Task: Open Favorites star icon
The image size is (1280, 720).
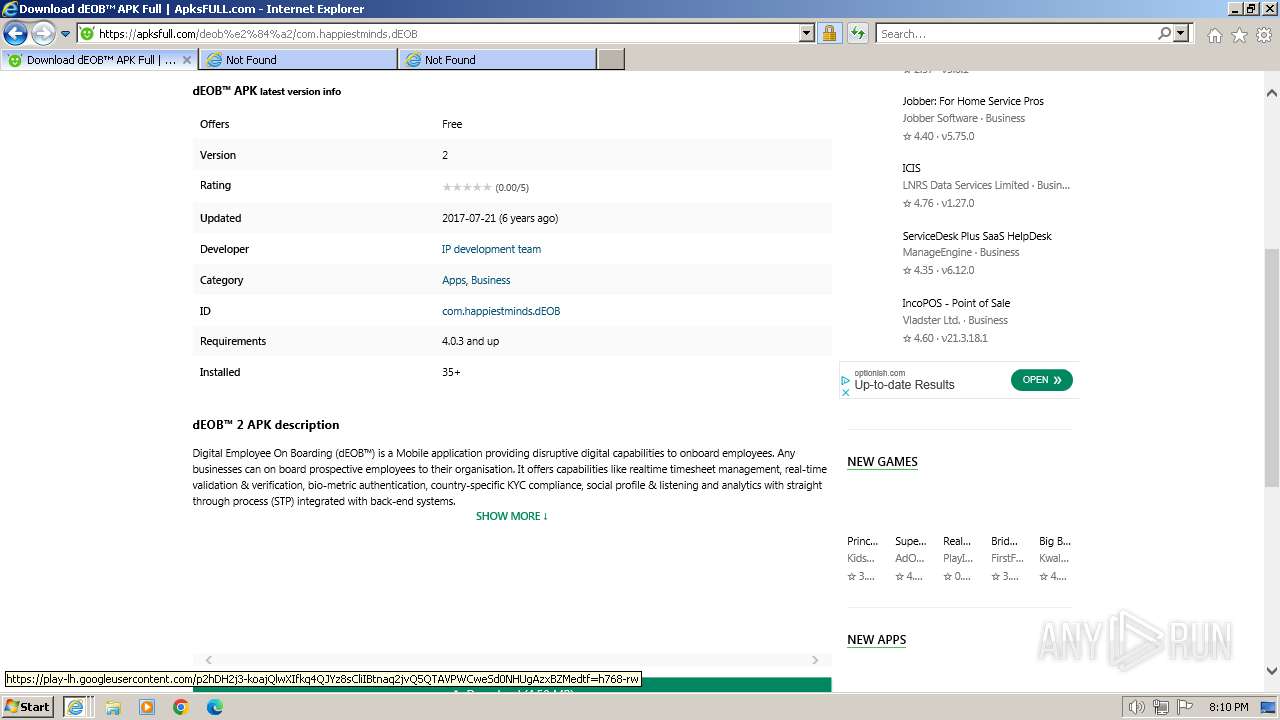Action: pyautogui.click(x=1239, y=35)
